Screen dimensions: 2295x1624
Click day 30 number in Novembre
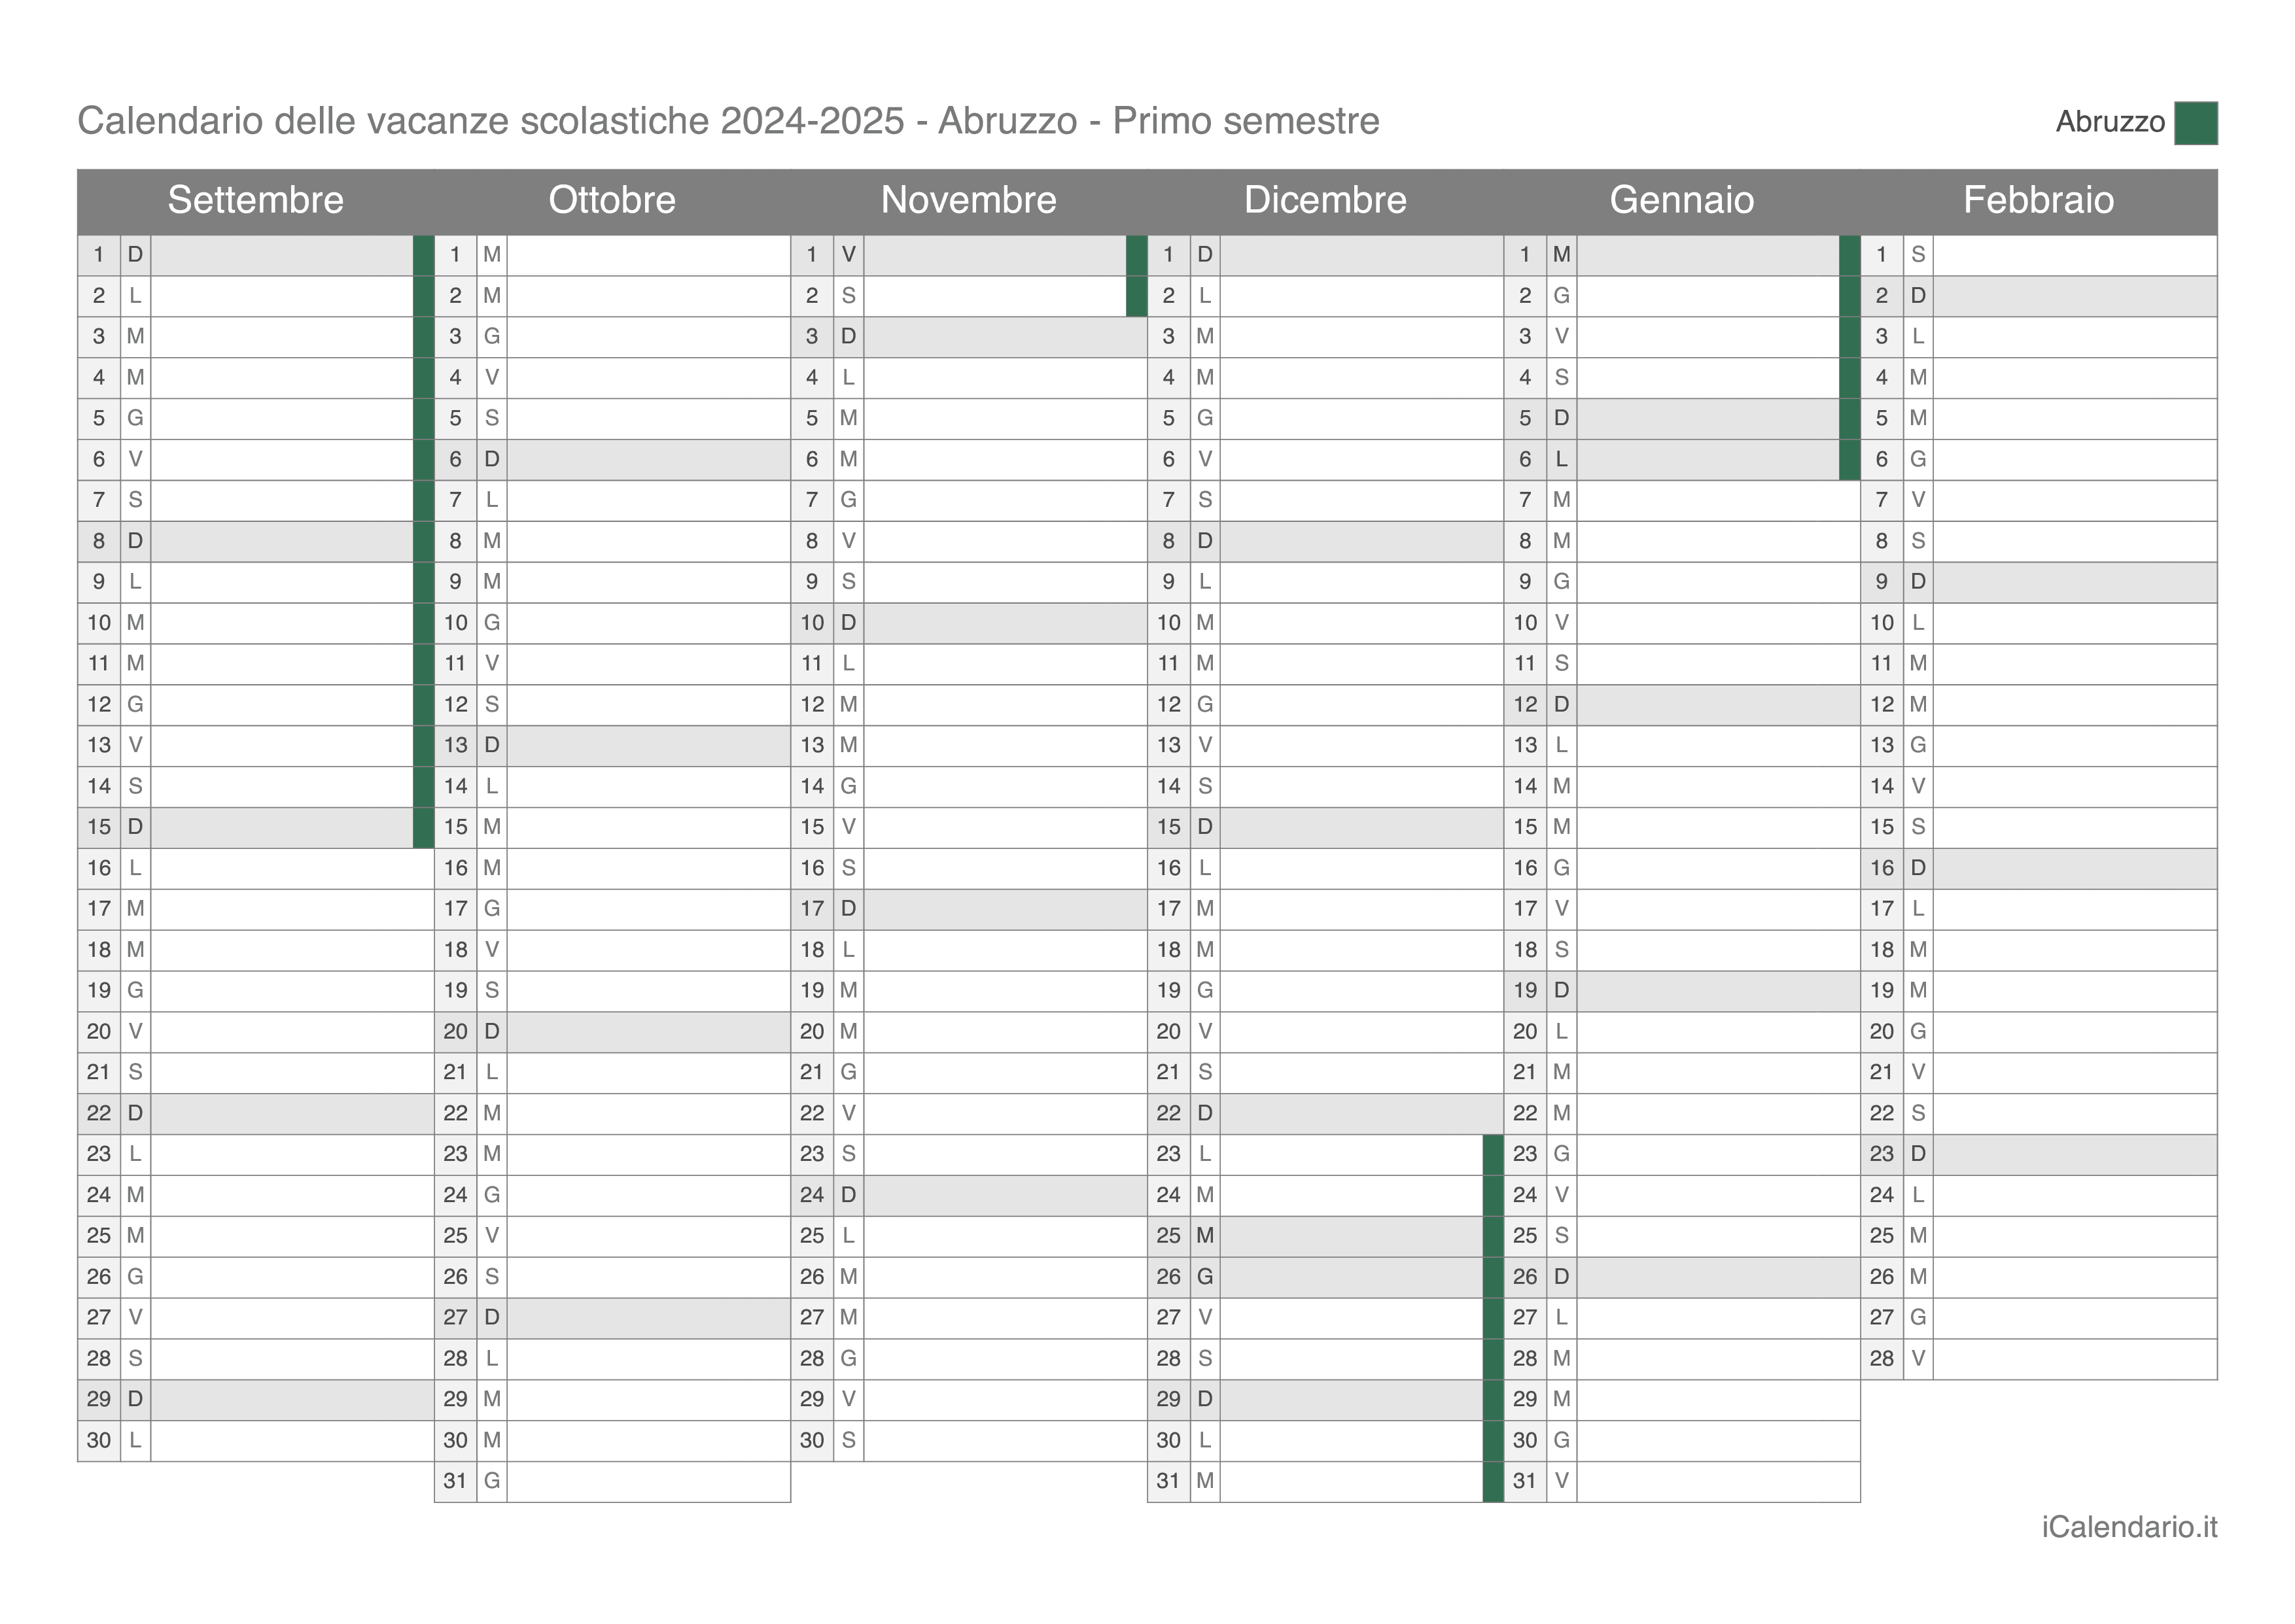point(812,1440)
